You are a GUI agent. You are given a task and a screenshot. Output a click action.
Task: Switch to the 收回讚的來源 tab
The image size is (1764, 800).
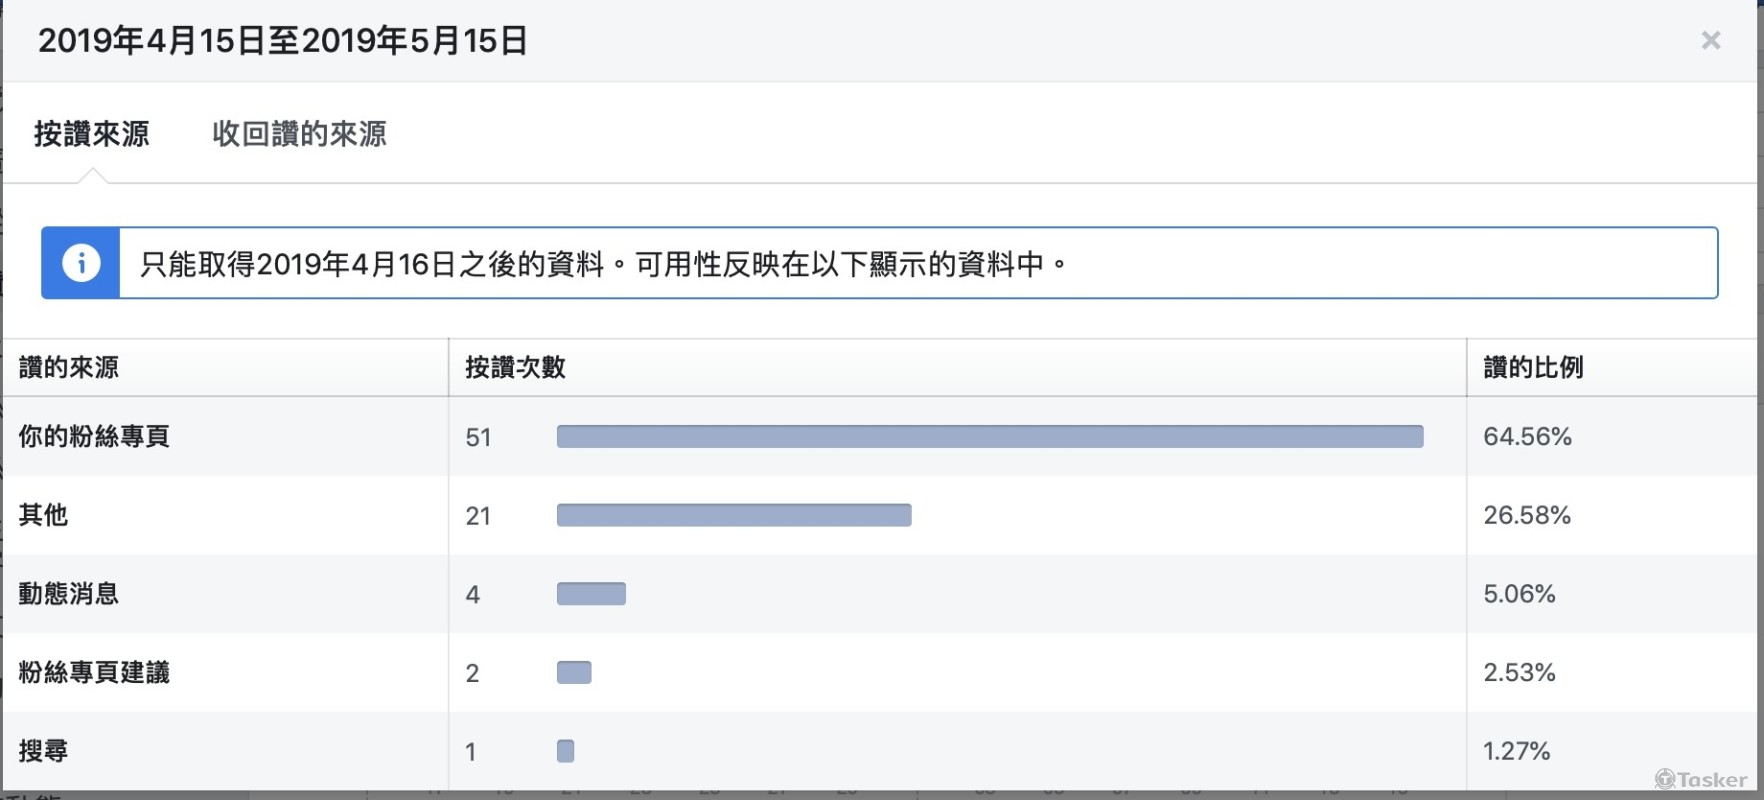pos(300,134)
